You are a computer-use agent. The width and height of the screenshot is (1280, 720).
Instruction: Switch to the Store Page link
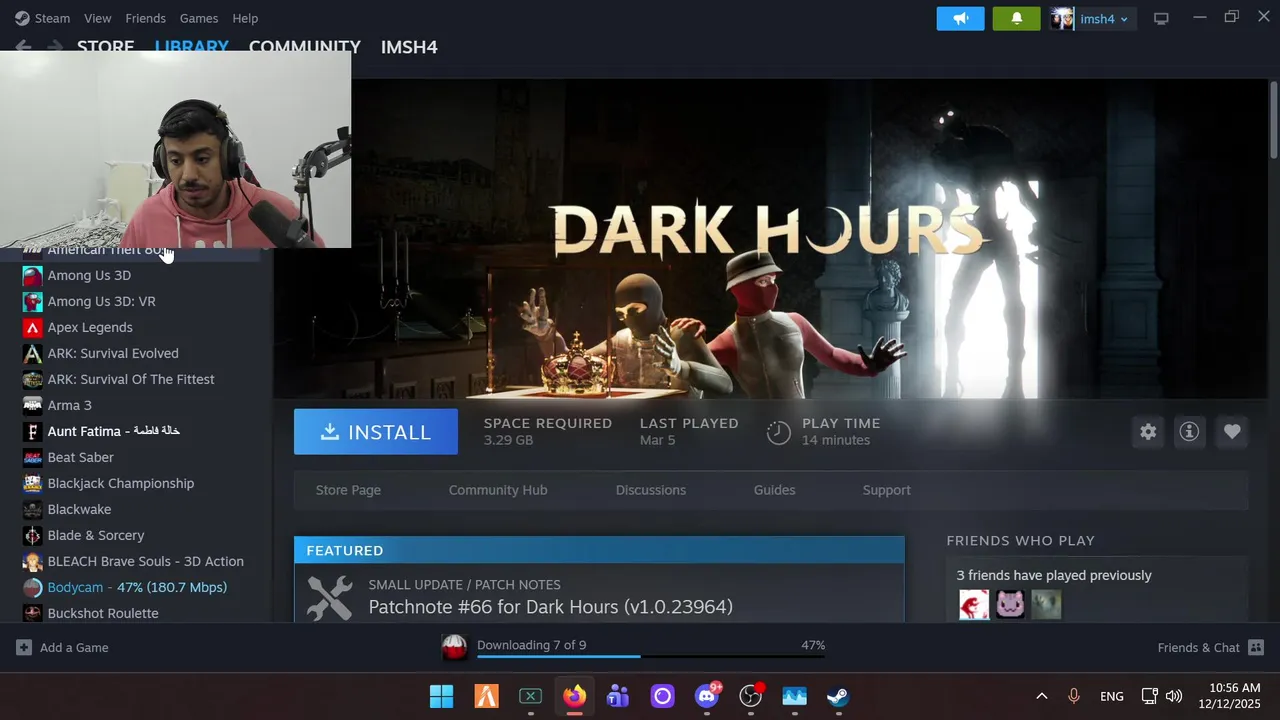pos(348,490)
